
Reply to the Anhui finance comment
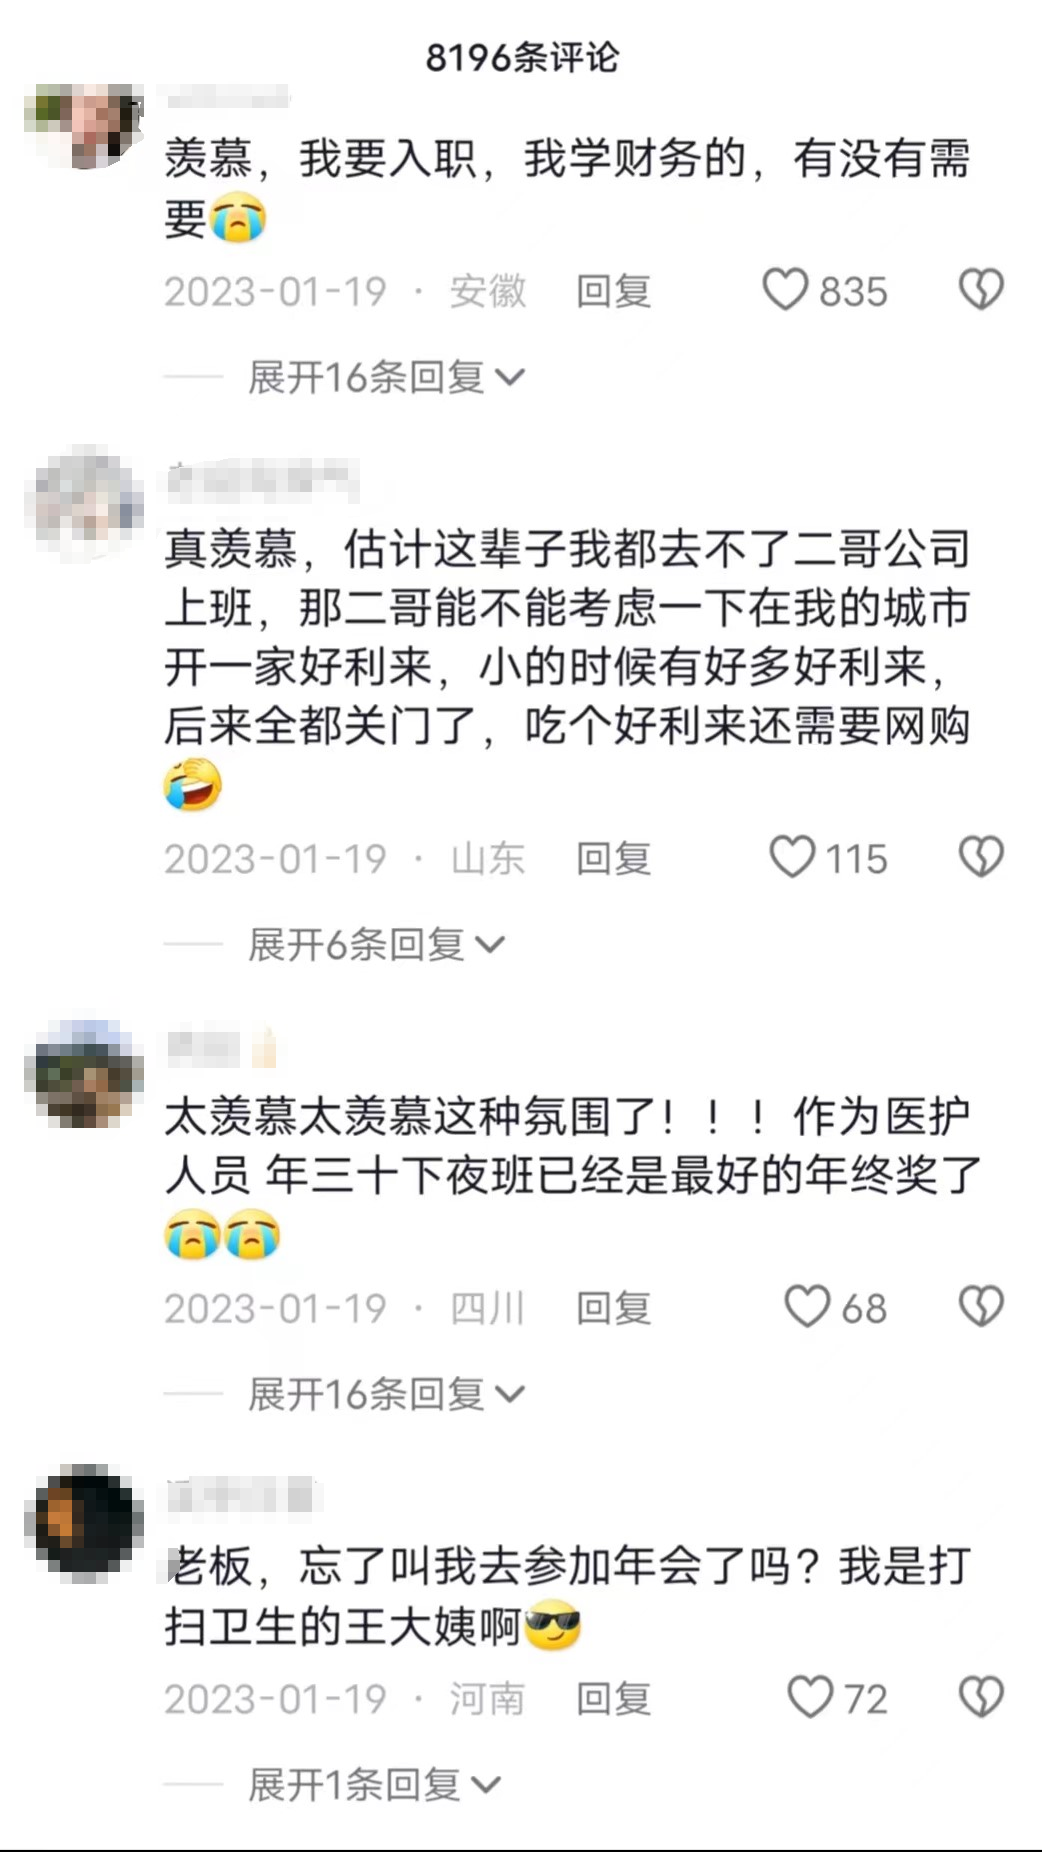(613, 291)
